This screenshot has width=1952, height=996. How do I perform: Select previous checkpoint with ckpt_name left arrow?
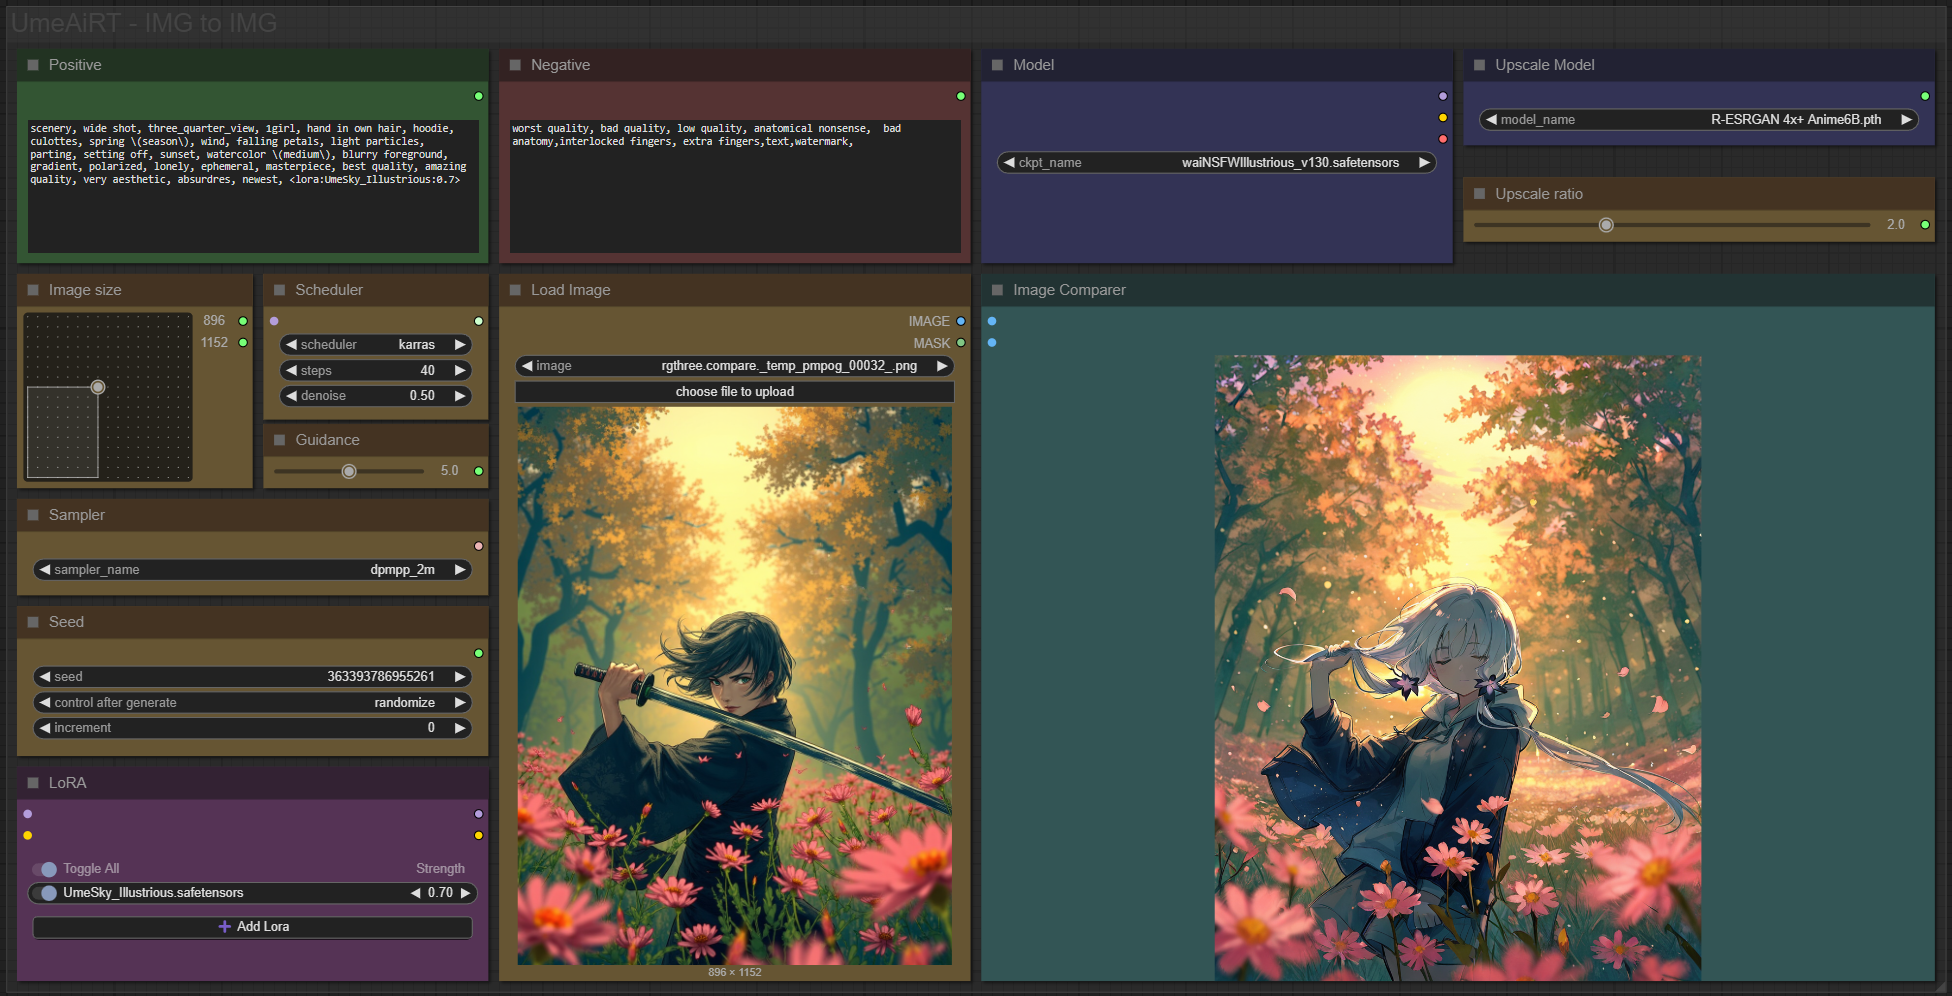tap(1009, 163)
